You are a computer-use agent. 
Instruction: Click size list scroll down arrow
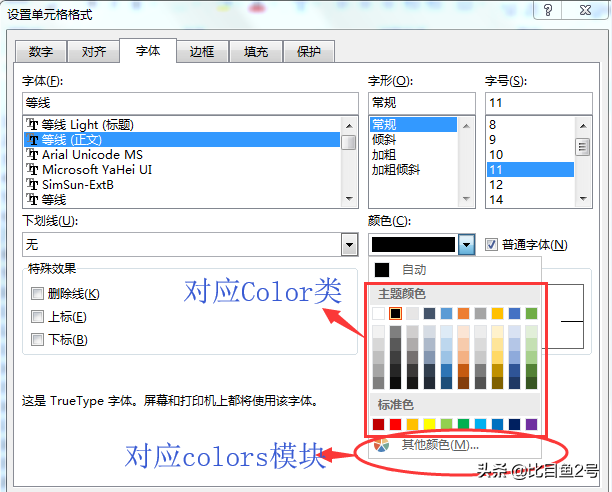click(583, 199)
